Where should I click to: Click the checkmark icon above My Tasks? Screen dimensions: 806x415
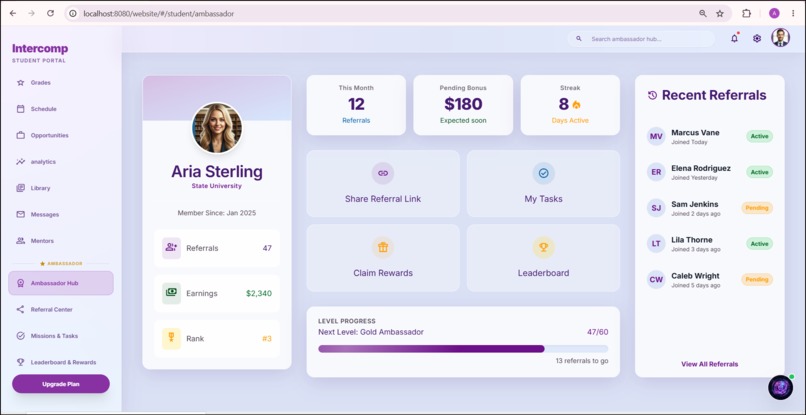(543, 173)
